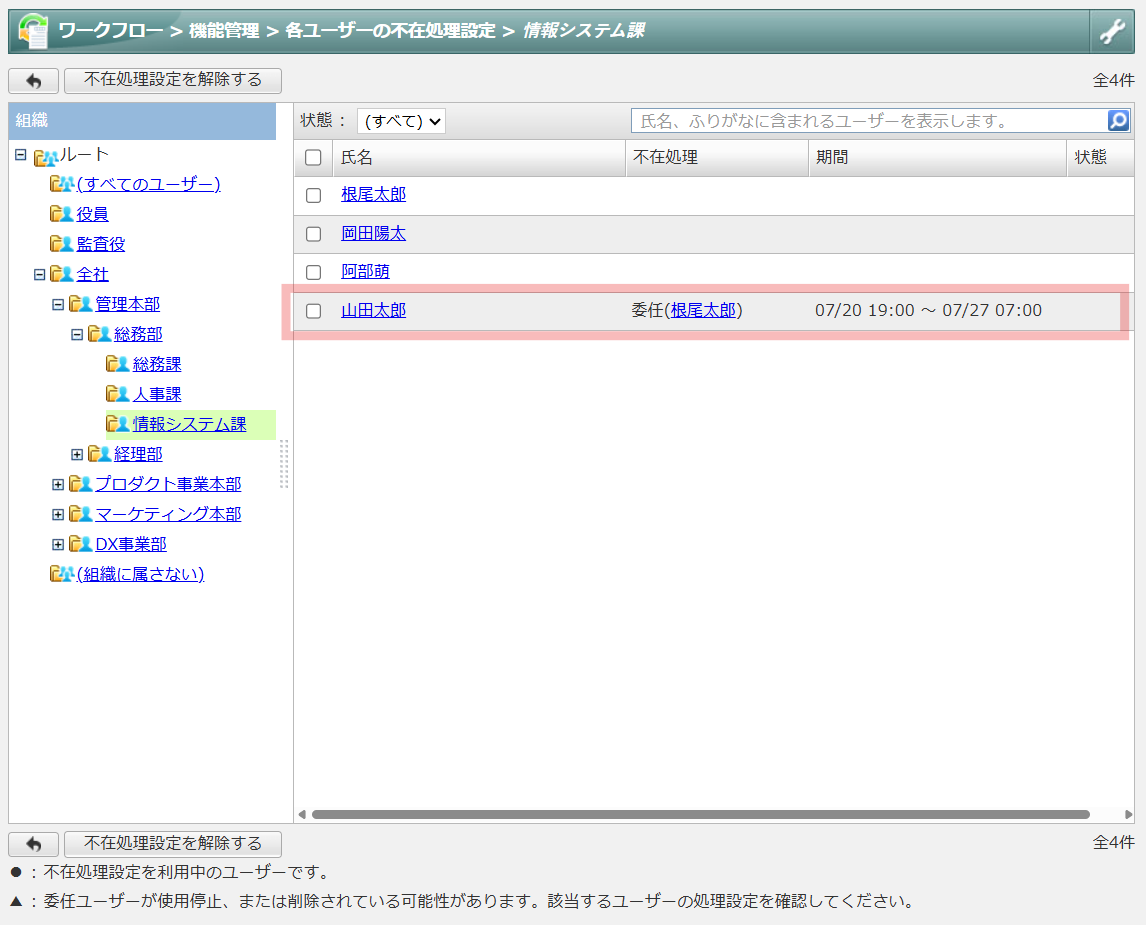The image size is (1146, 925).
Task: Click the workflow logo icon in header
Action: coord(33,31)
